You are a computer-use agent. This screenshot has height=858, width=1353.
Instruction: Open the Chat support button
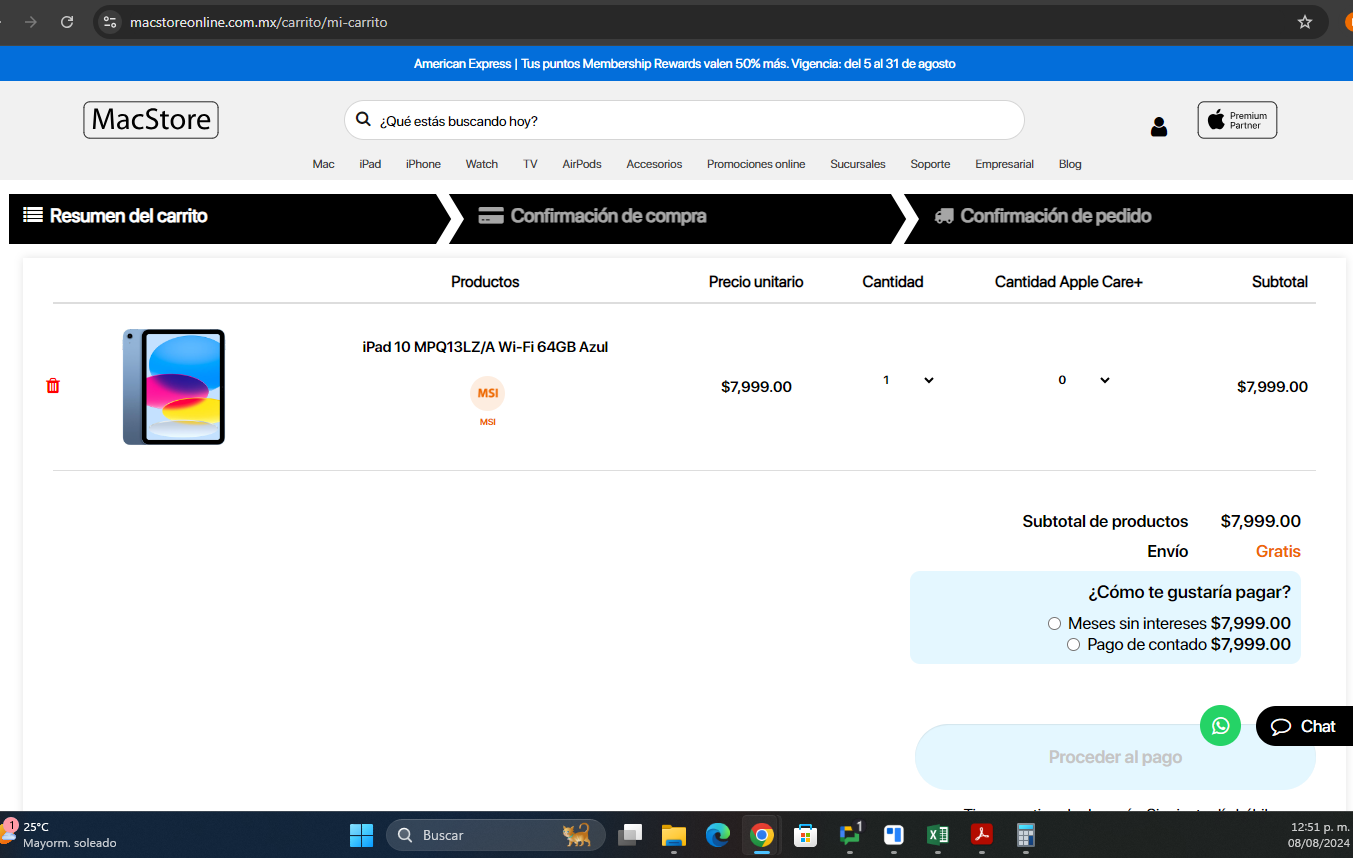[1304, 727]
